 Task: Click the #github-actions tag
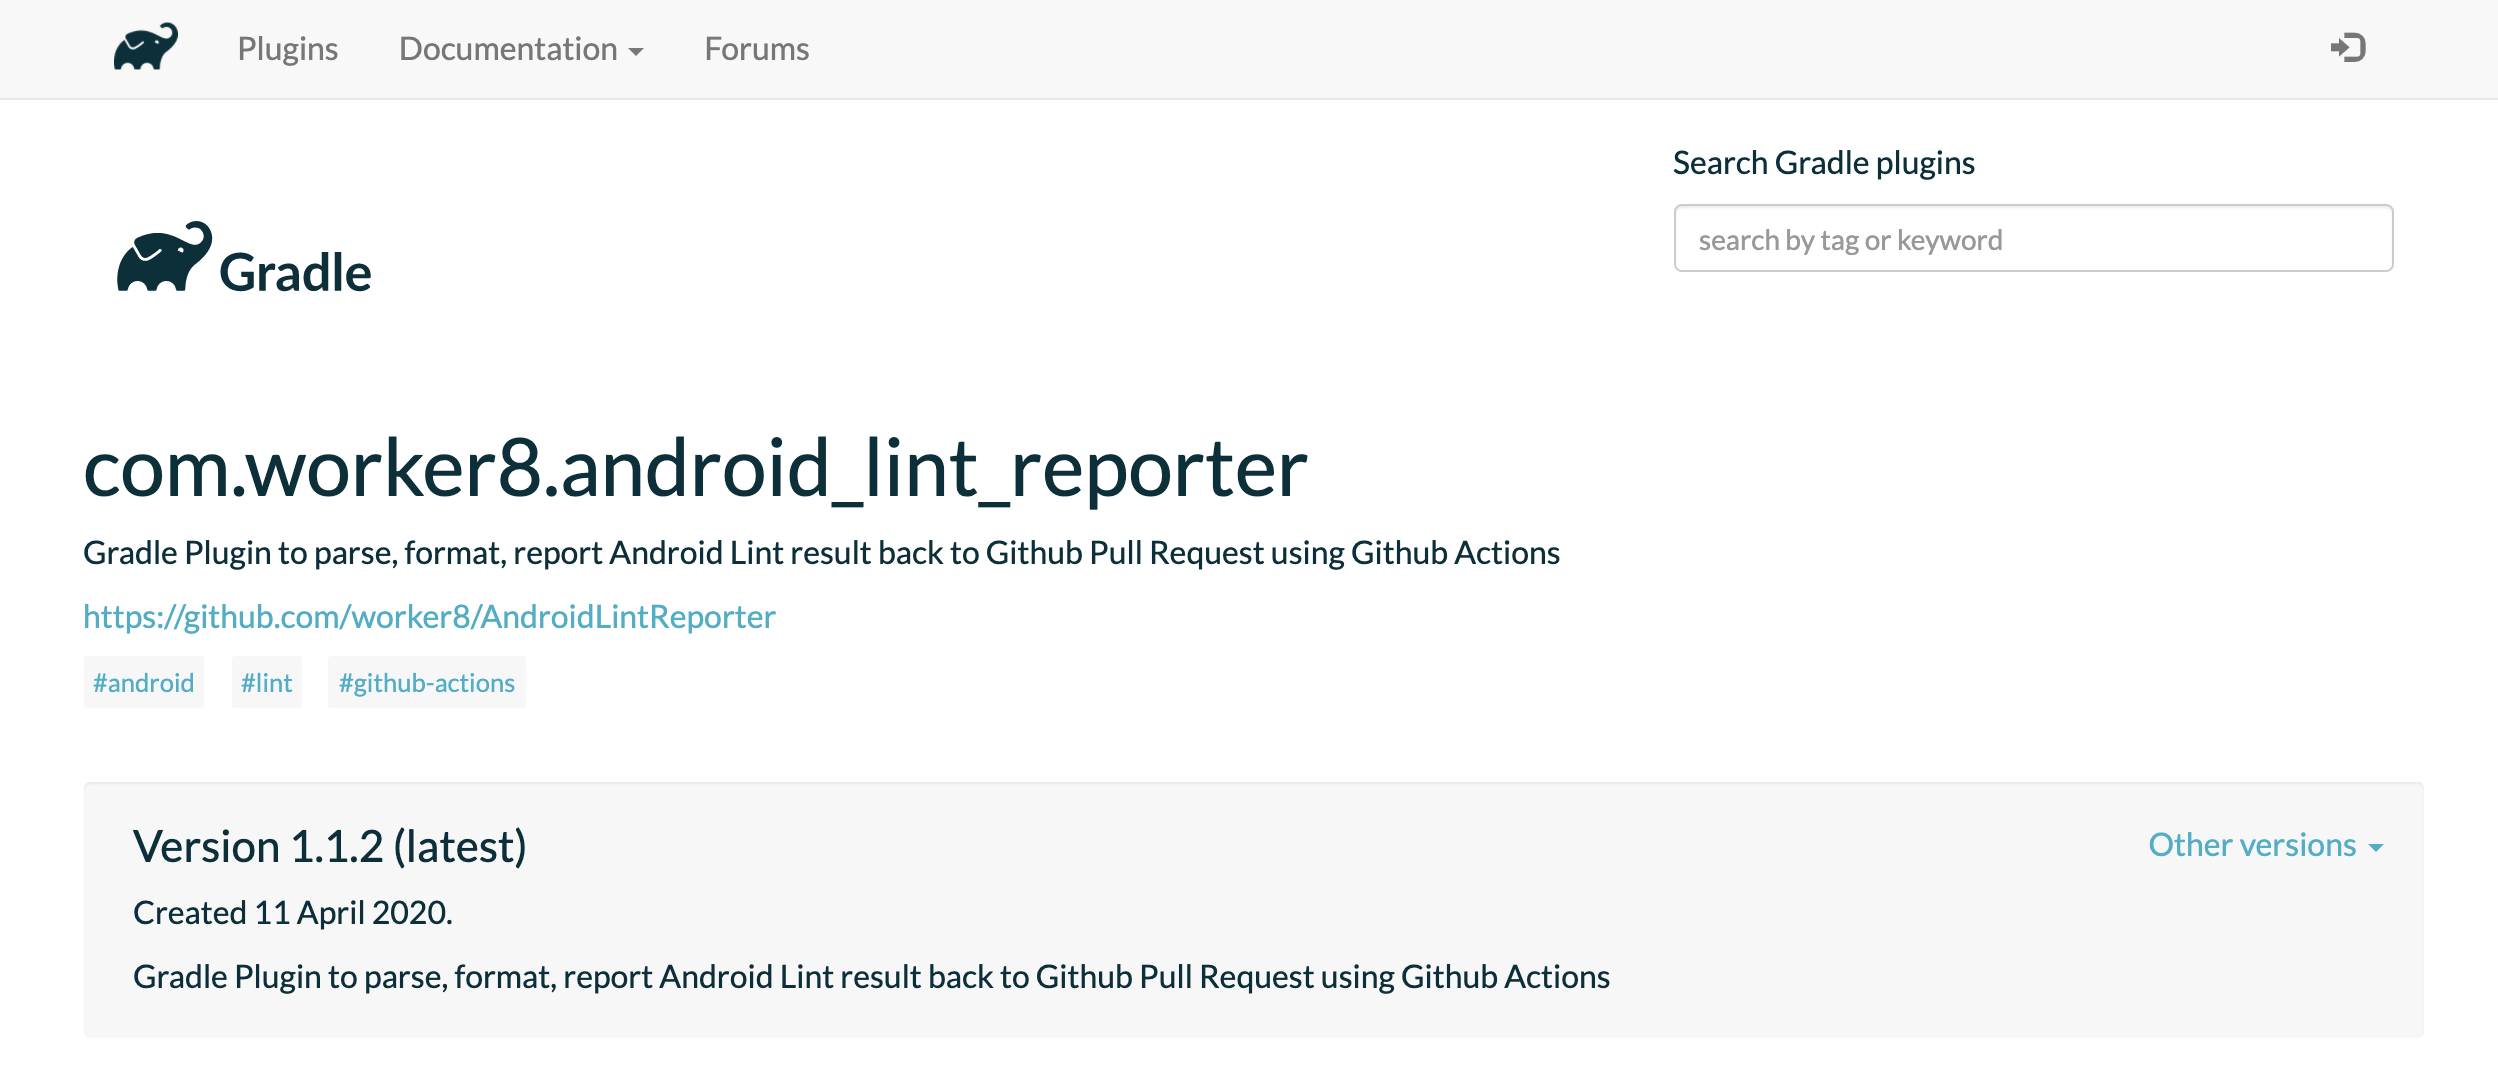pos(427,681)
